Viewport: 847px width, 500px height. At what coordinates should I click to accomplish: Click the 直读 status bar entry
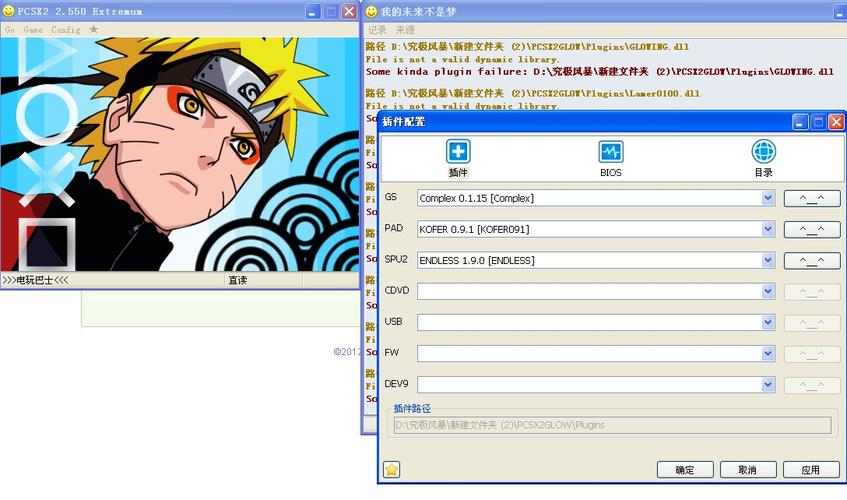coord(238,280)
